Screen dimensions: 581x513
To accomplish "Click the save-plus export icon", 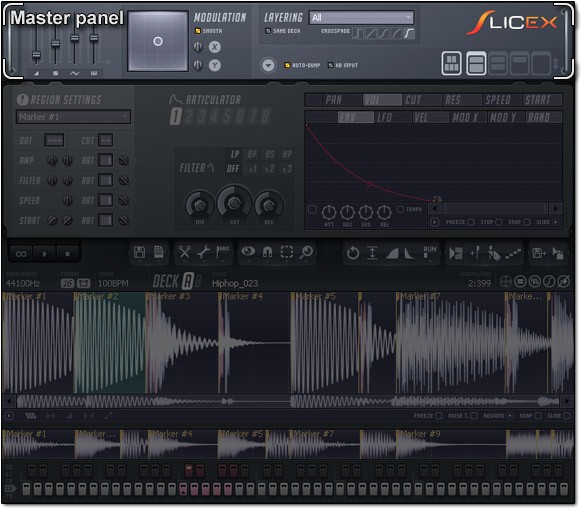I will click(538, 253).
